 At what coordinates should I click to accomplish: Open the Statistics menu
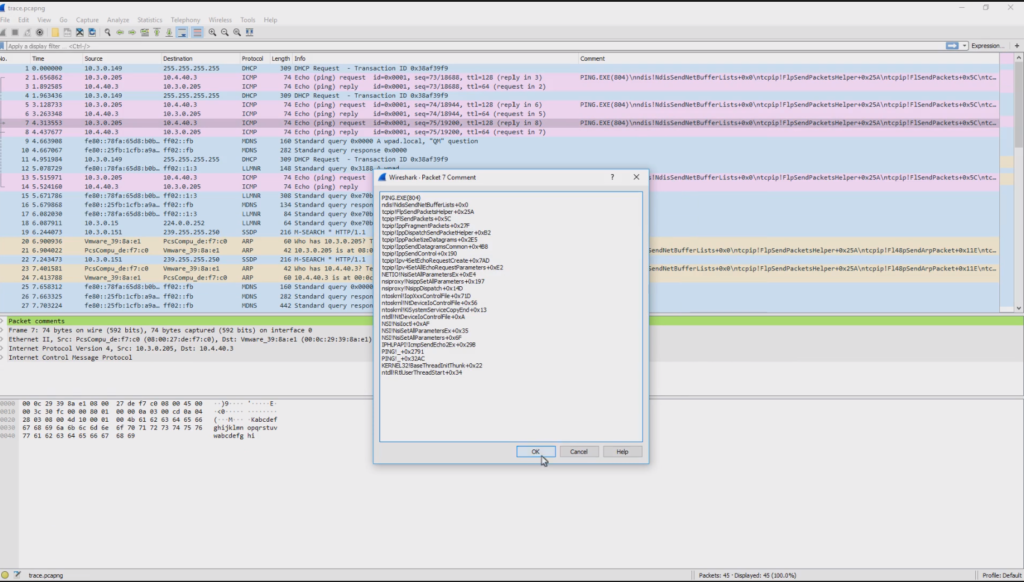point(150,19)
